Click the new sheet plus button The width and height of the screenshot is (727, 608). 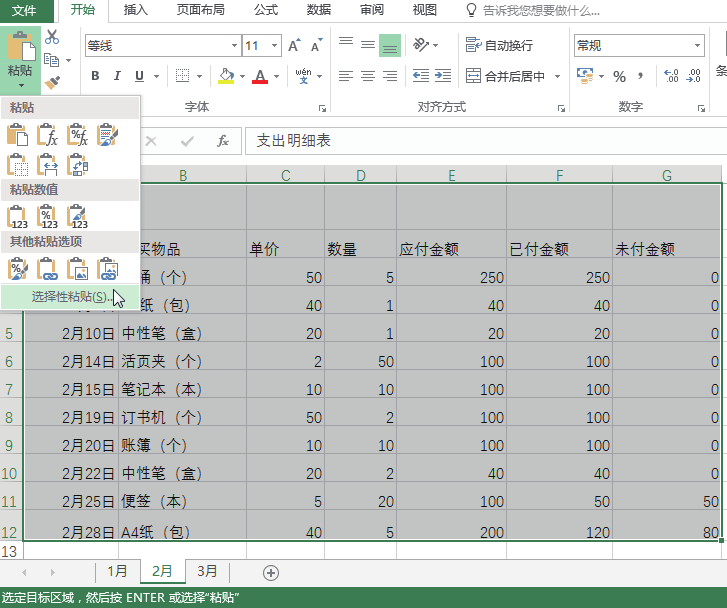tap(271, 573)
